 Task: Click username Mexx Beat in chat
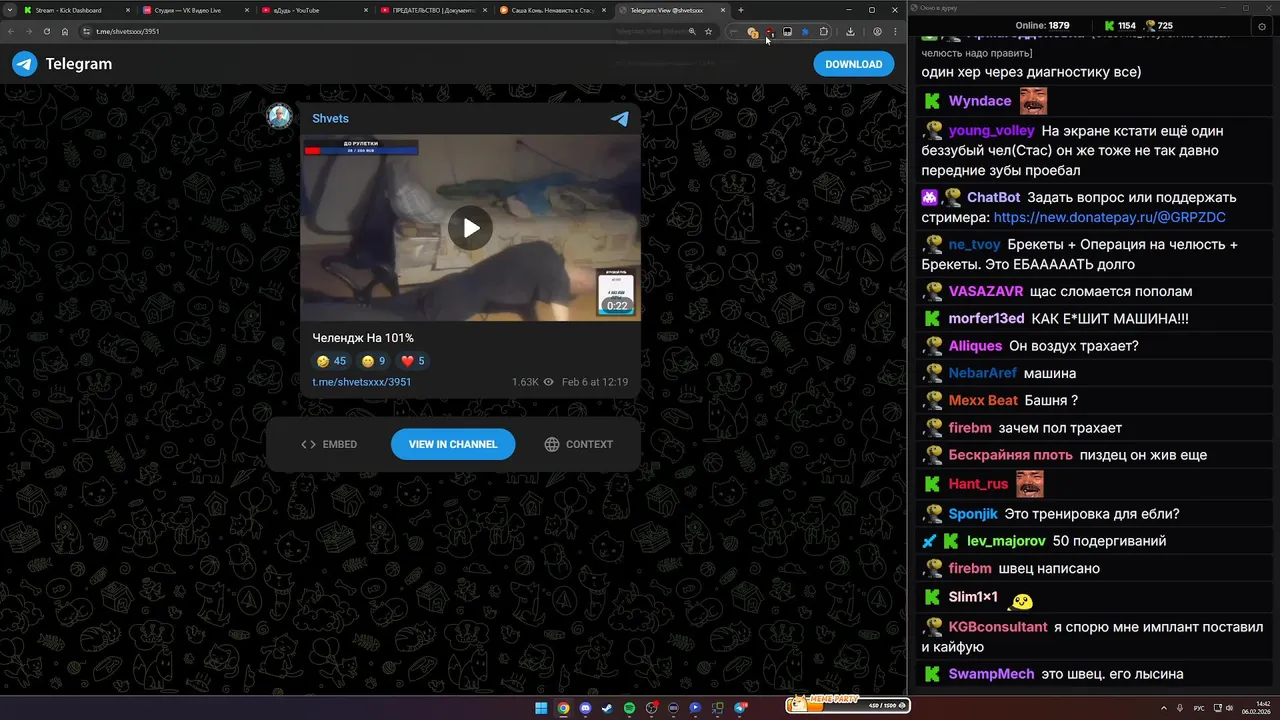983,400
